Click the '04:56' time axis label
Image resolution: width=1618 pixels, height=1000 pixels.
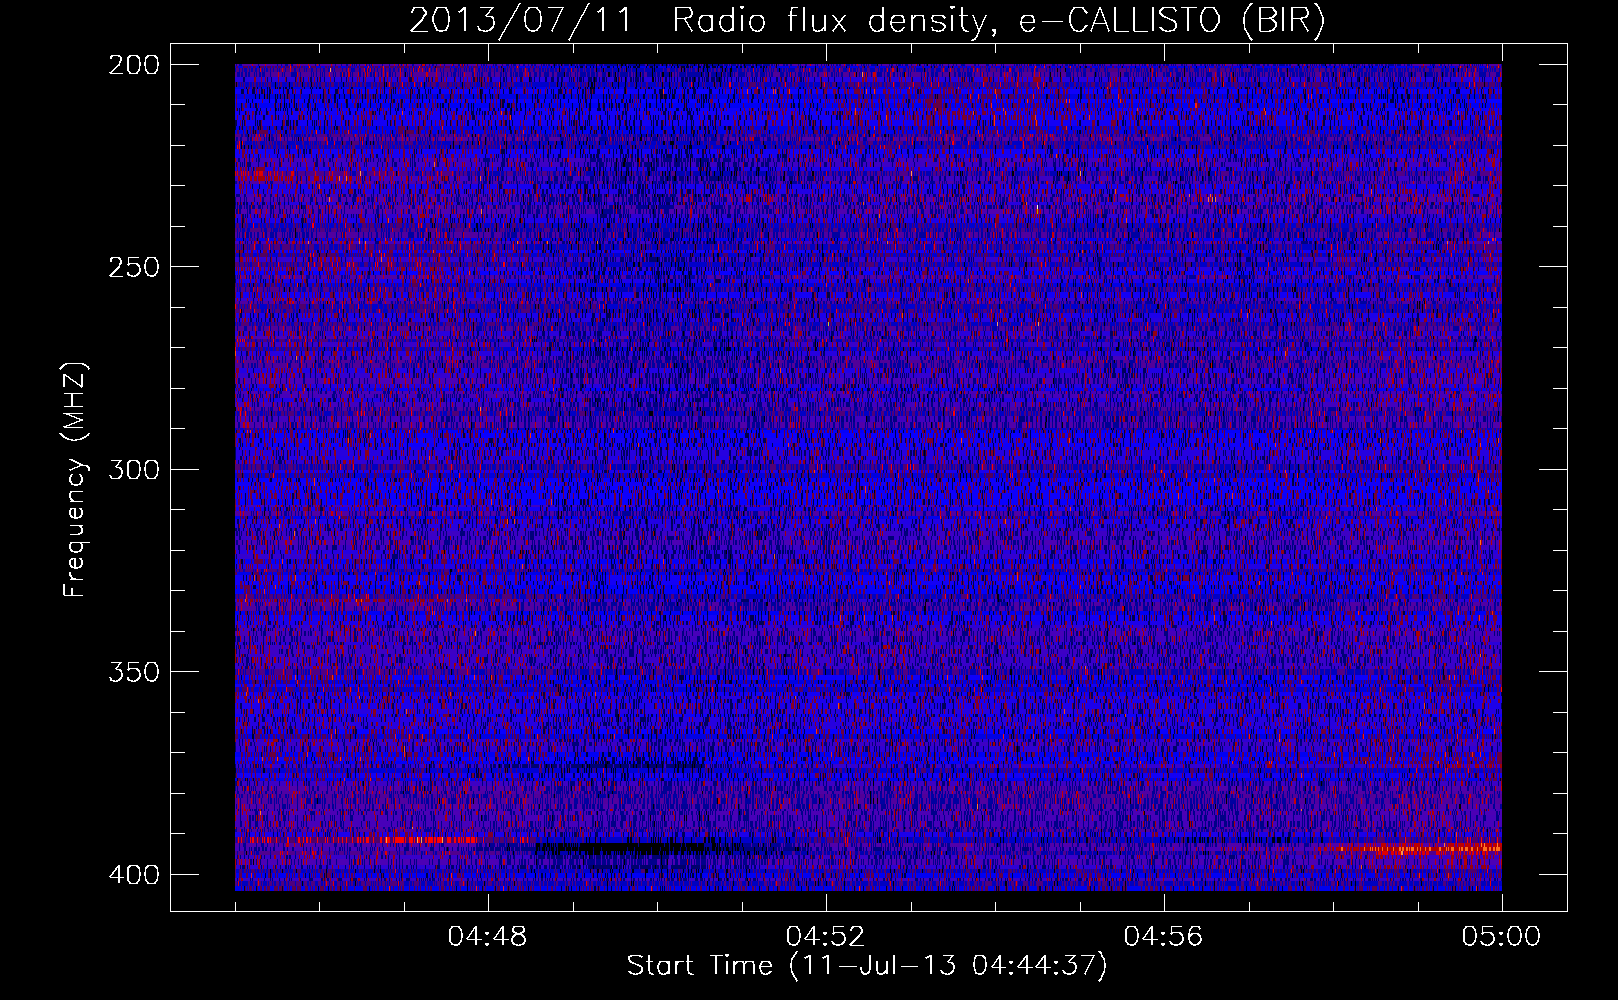(x=1164, y=937)
